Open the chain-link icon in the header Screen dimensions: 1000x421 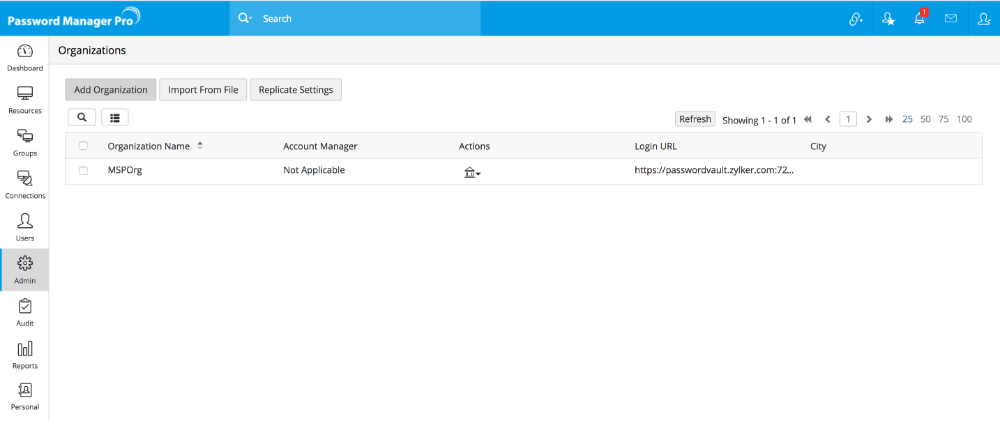tap(855, 19)
